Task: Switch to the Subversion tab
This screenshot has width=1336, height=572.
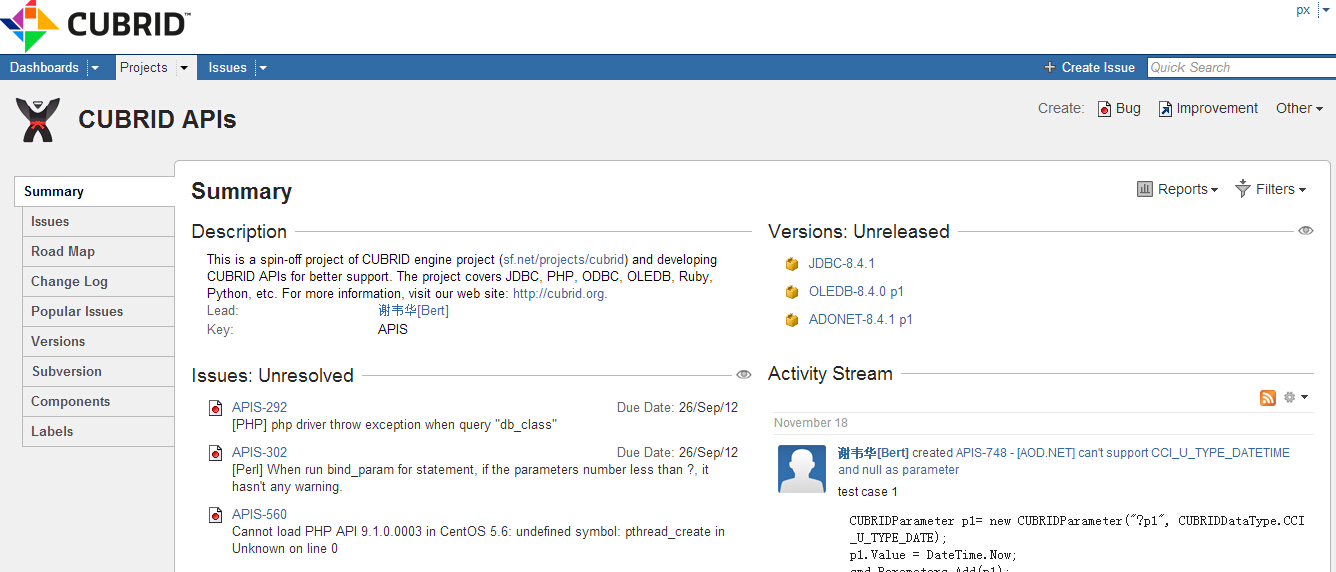Action: point(98,371)
